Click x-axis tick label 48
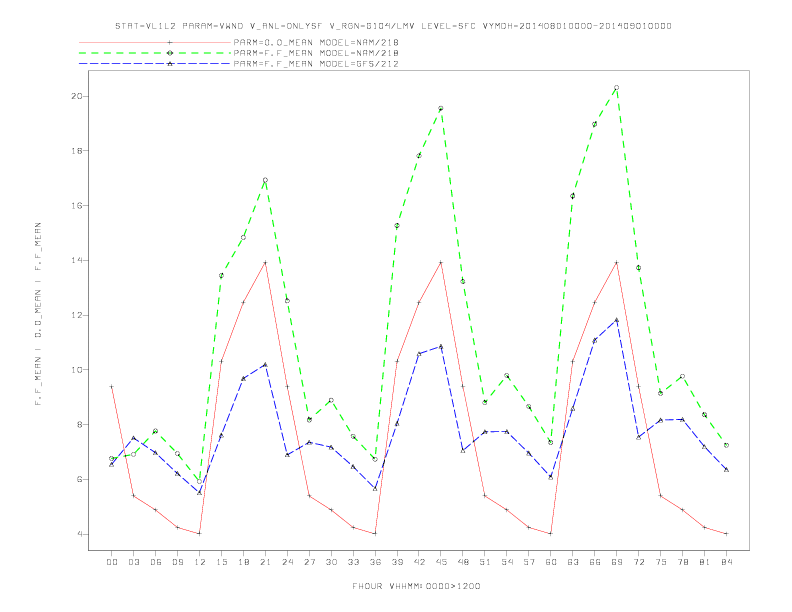The height and width of the screenshot is (612, 792). pos(463,562)
